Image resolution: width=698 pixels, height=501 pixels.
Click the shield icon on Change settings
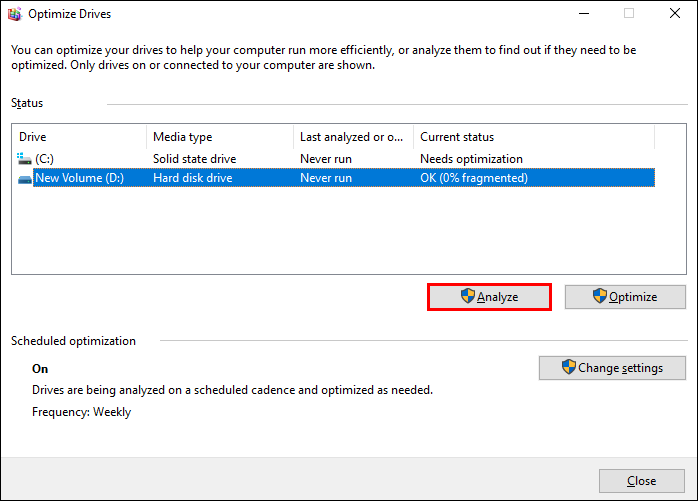568,368
